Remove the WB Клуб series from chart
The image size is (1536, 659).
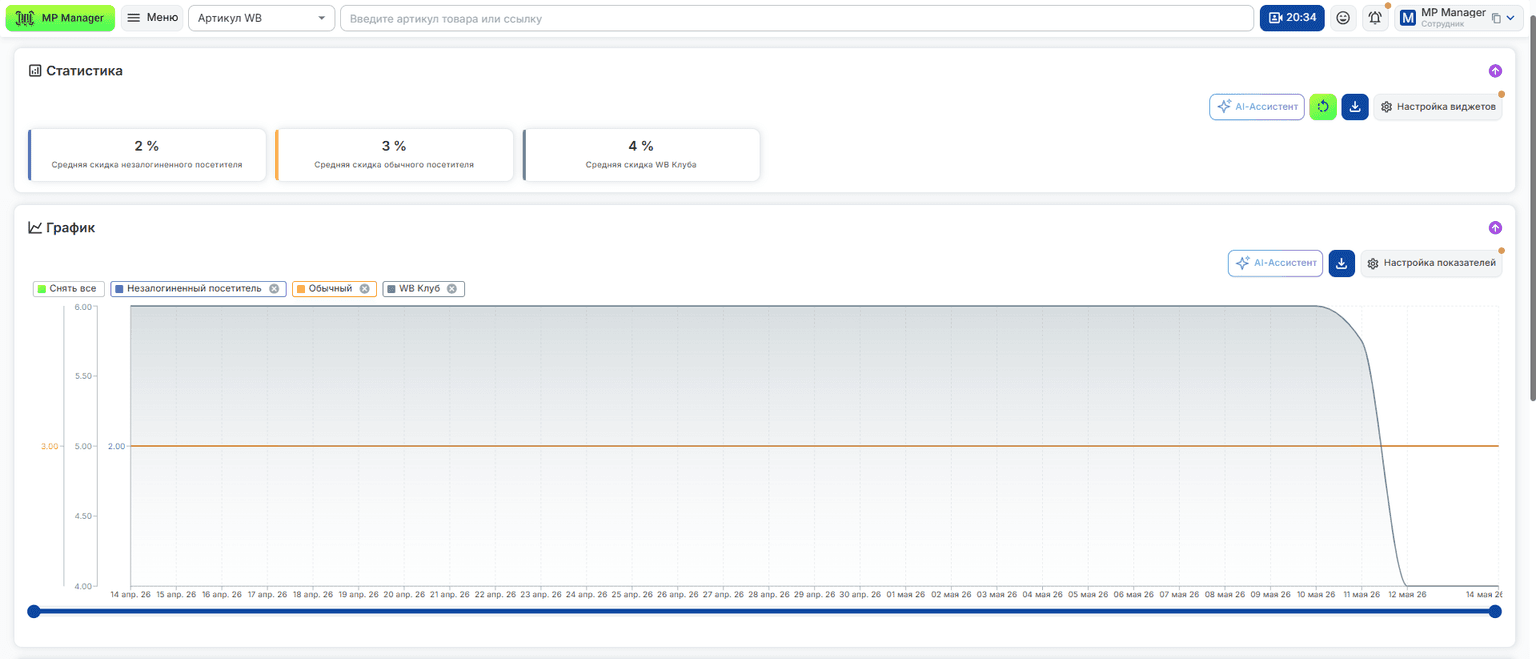[452, 289]
